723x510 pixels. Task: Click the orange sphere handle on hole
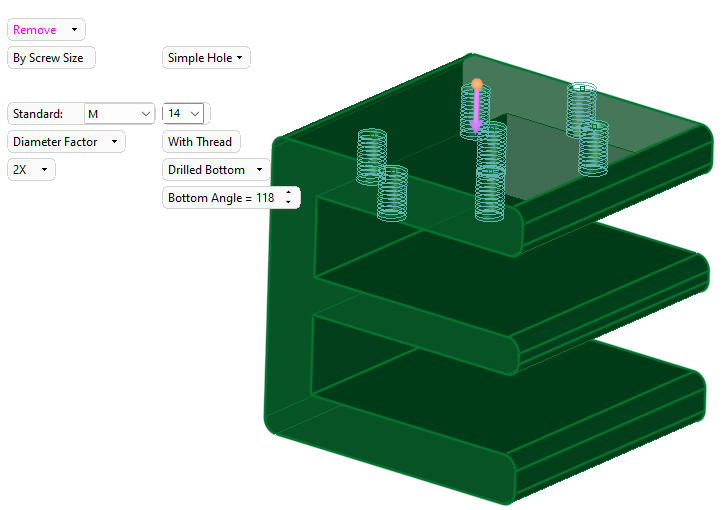tap(477, 84)
